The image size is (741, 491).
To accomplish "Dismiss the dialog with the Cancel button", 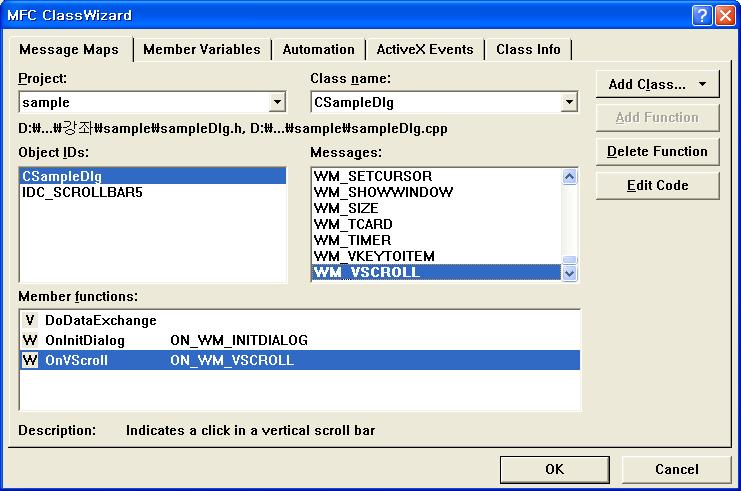I will (676, 469).
